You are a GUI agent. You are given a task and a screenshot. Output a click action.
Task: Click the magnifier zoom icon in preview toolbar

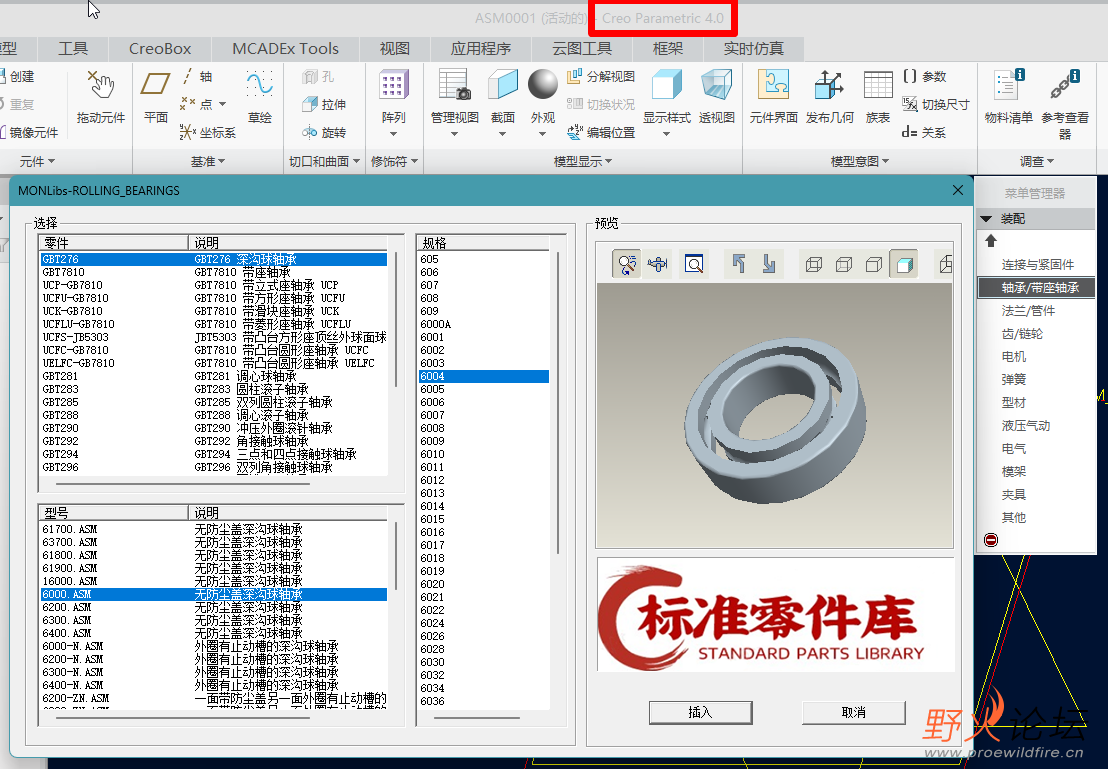point(694,263)
